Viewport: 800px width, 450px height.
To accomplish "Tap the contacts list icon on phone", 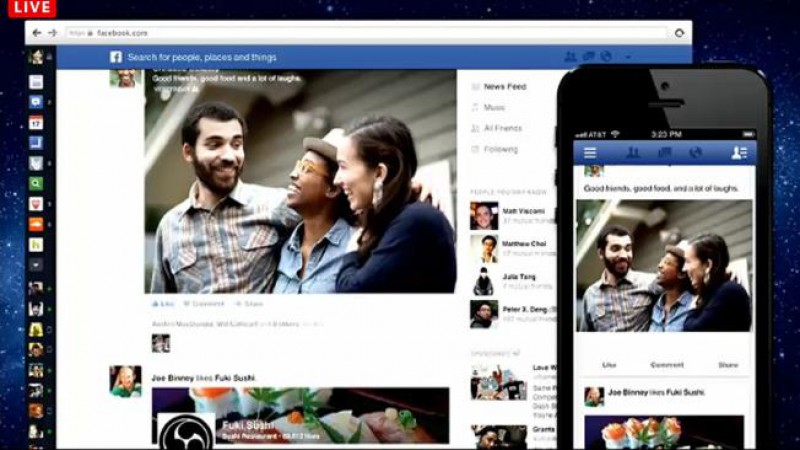I will click(x=739, y=153).
